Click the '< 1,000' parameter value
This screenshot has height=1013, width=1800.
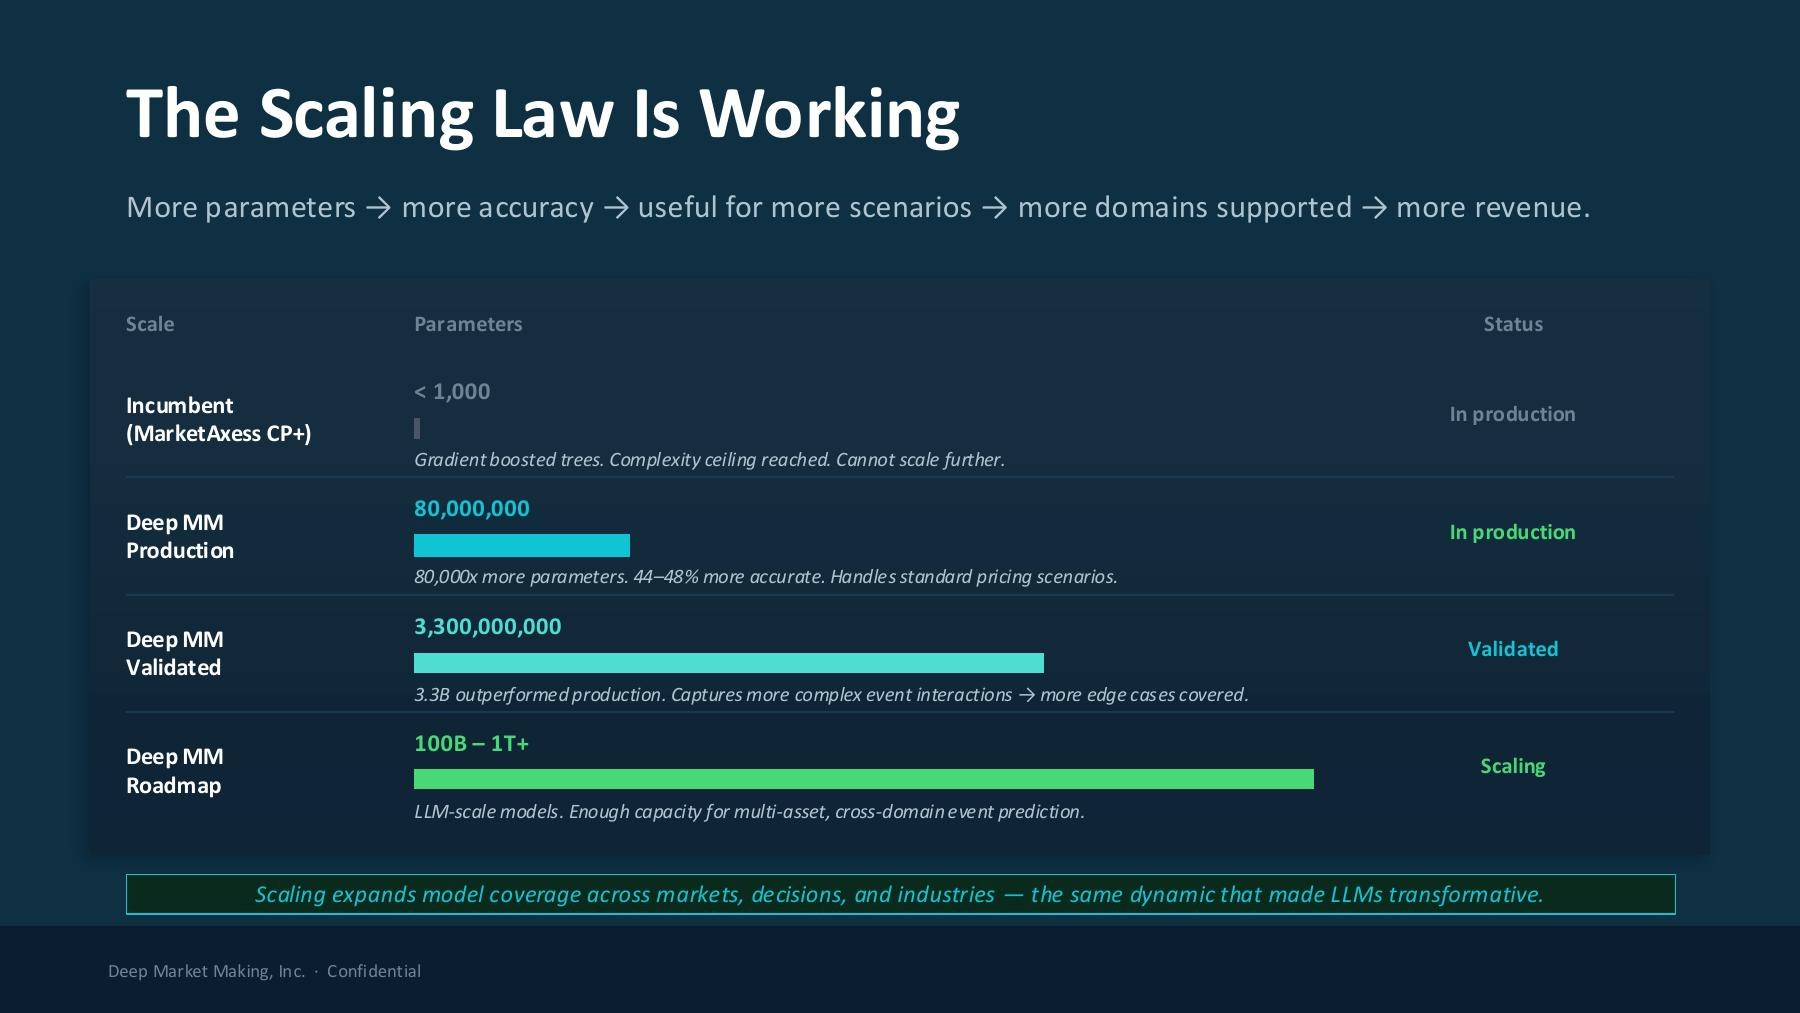[x=452, y=391]
